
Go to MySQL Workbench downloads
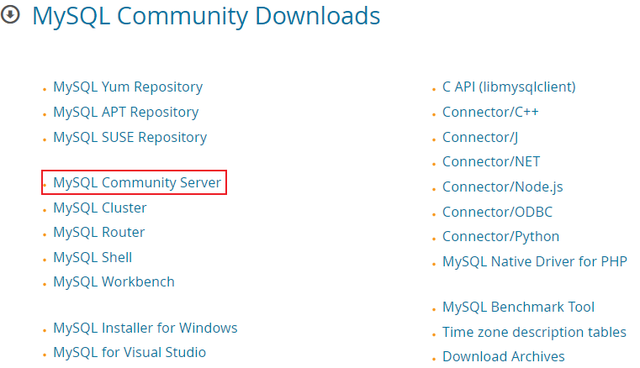[114, 282]
